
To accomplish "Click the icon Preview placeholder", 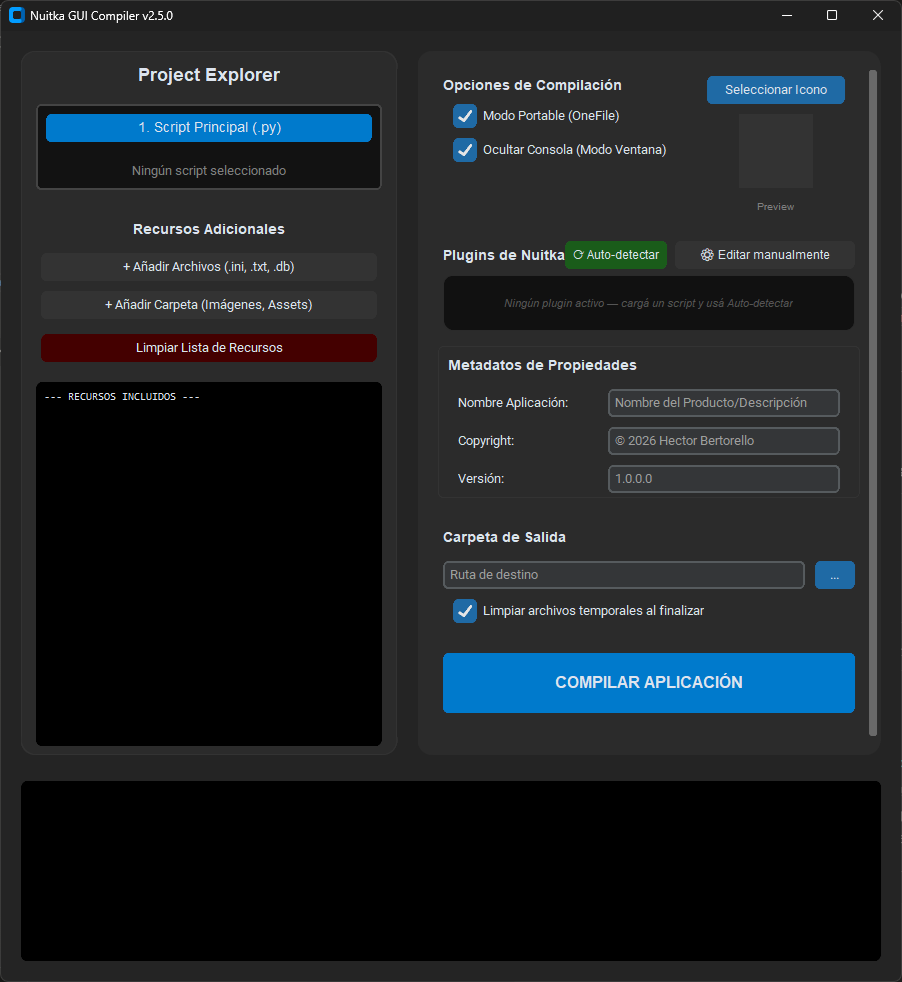I will point(775,151).
